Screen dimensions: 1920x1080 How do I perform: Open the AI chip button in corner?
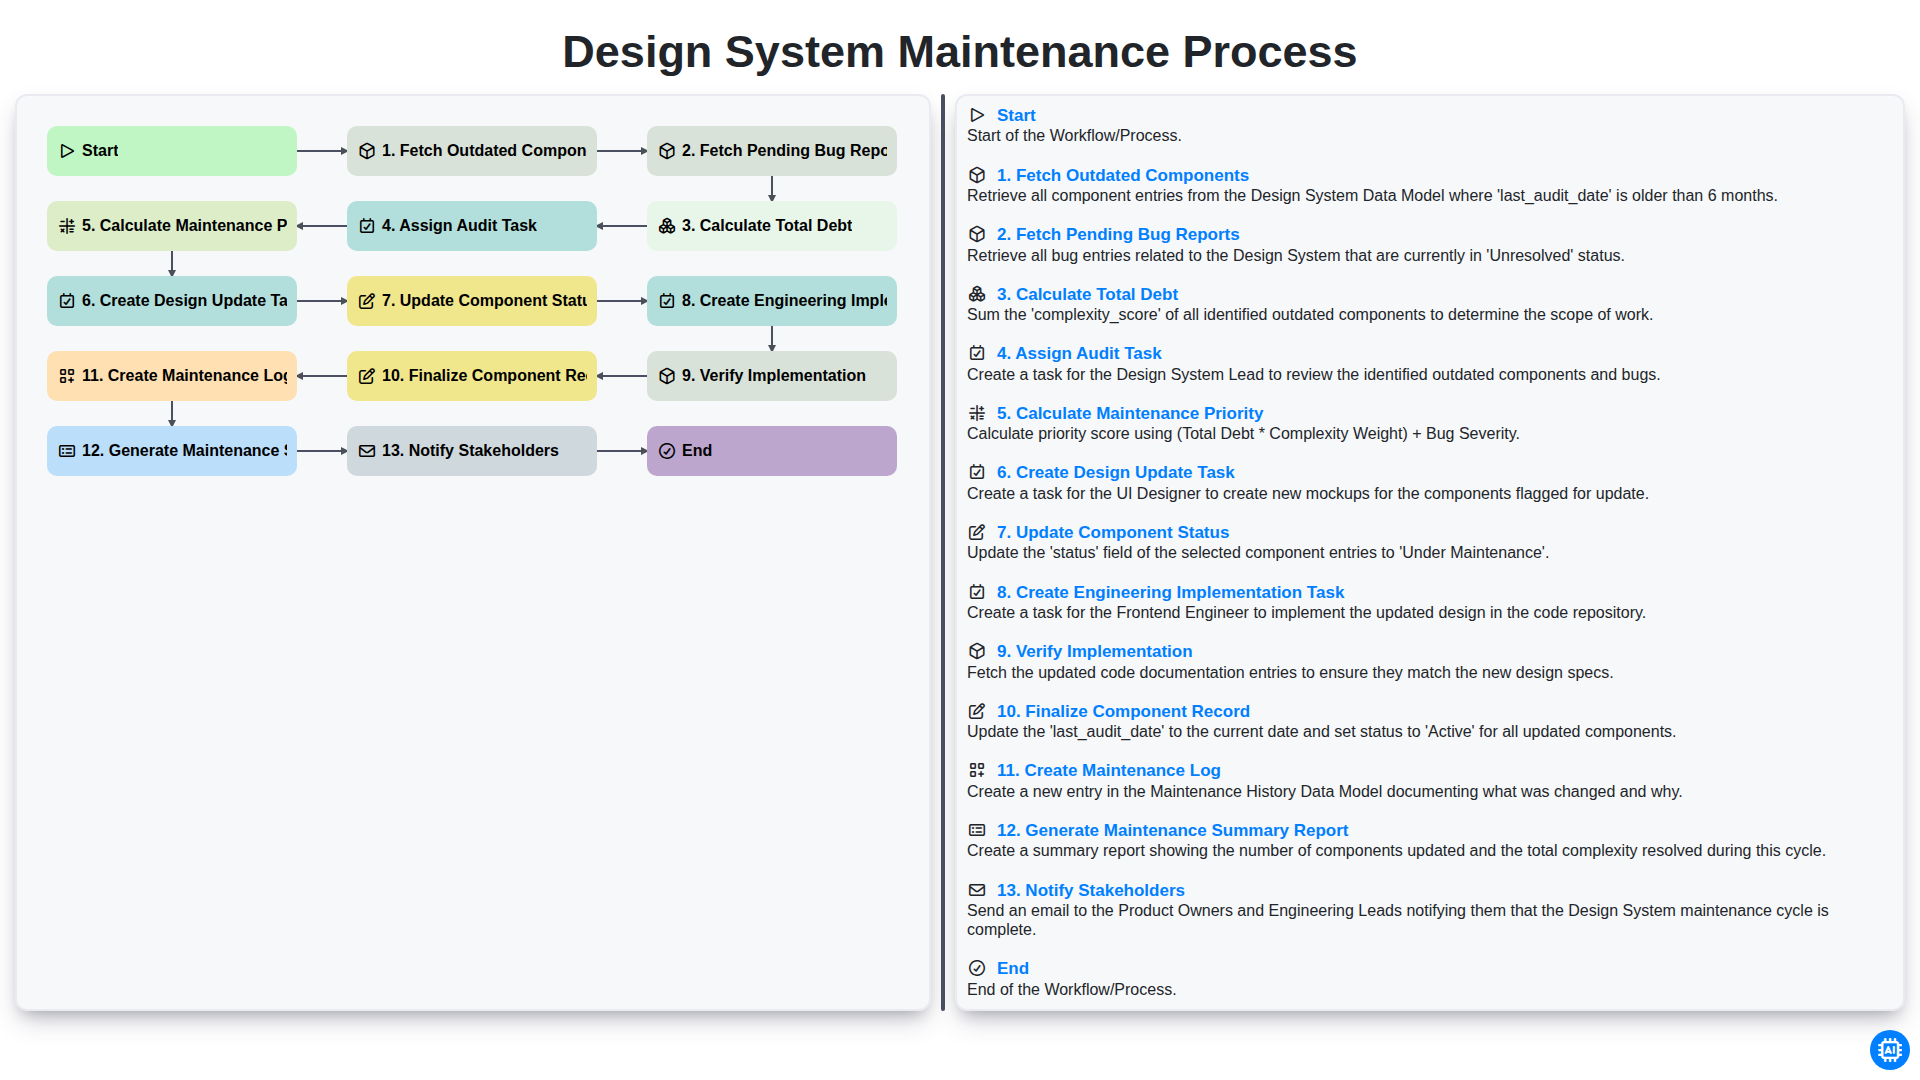pyautogui.click(x=1889, y=1050)
